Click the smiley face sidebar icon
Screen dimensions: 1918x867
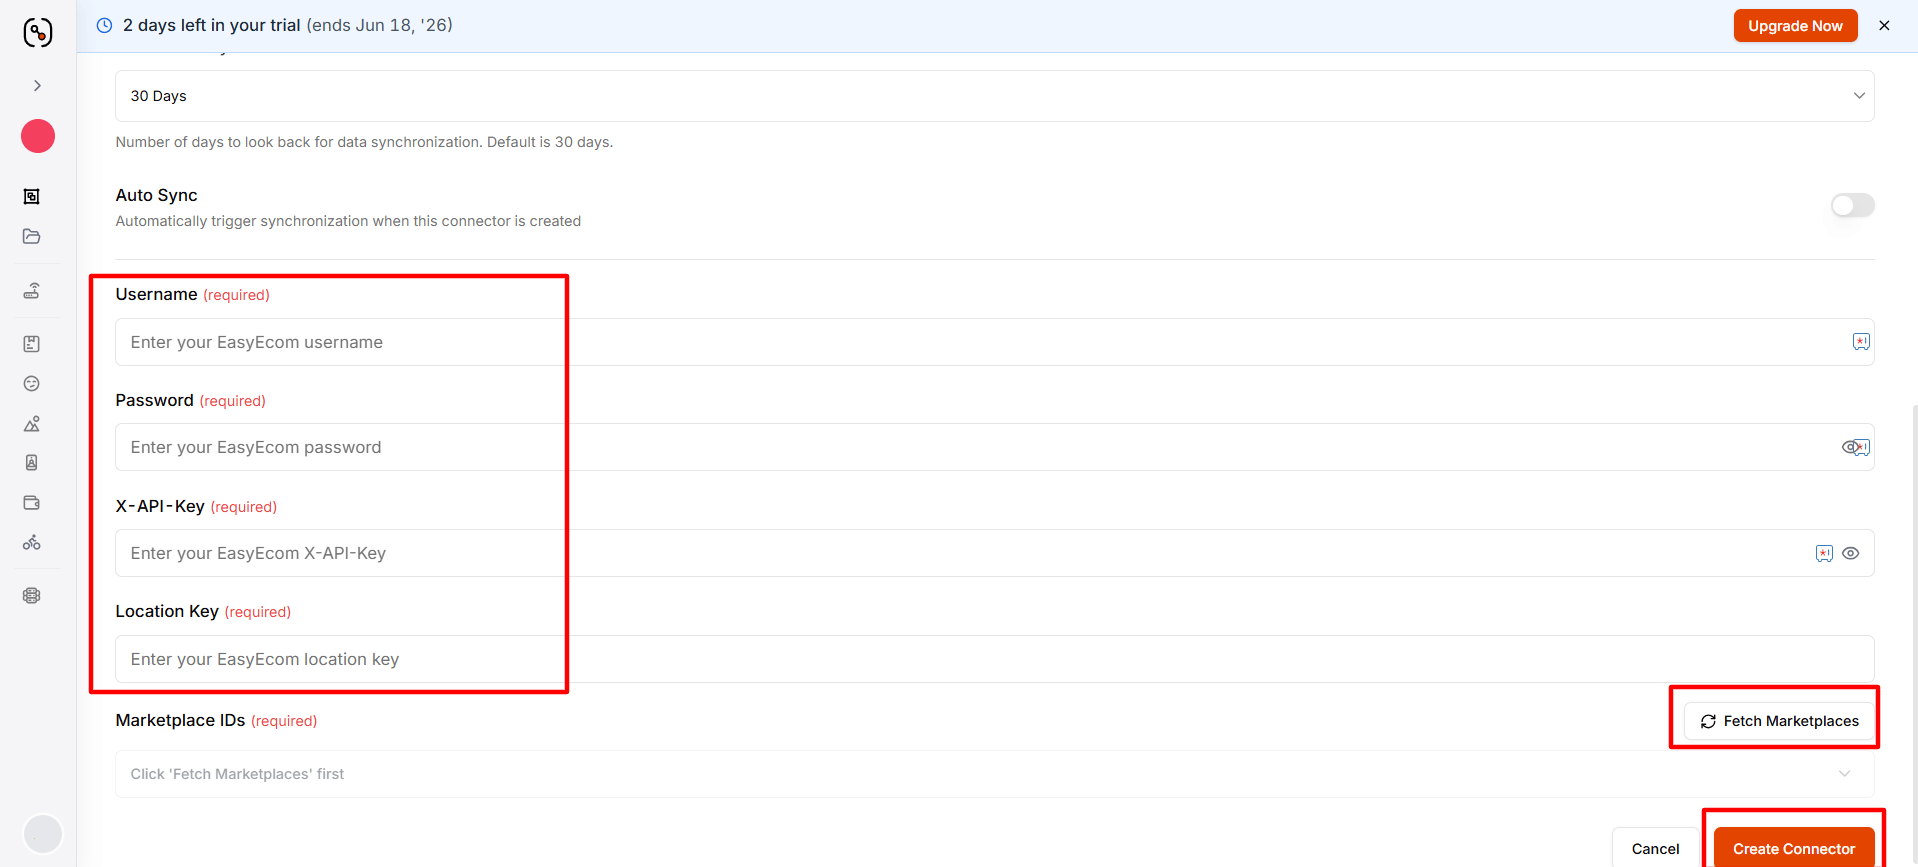tap(32, 384)
